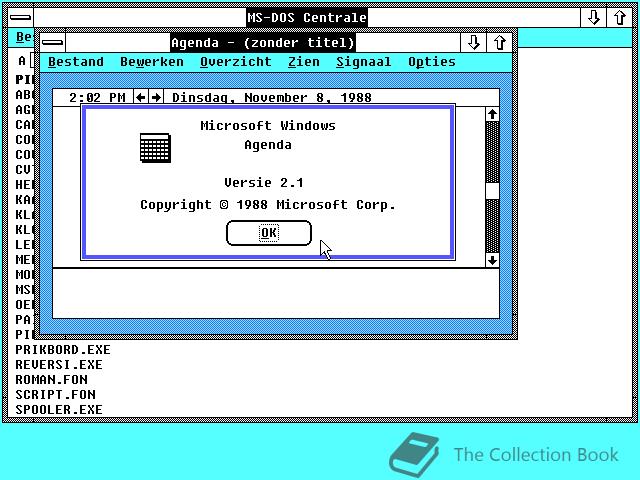This screenshot has height=480, width=640.
Task: Select ROMAN.FON in MS-DOS Centrale
Action: [51, 380]
